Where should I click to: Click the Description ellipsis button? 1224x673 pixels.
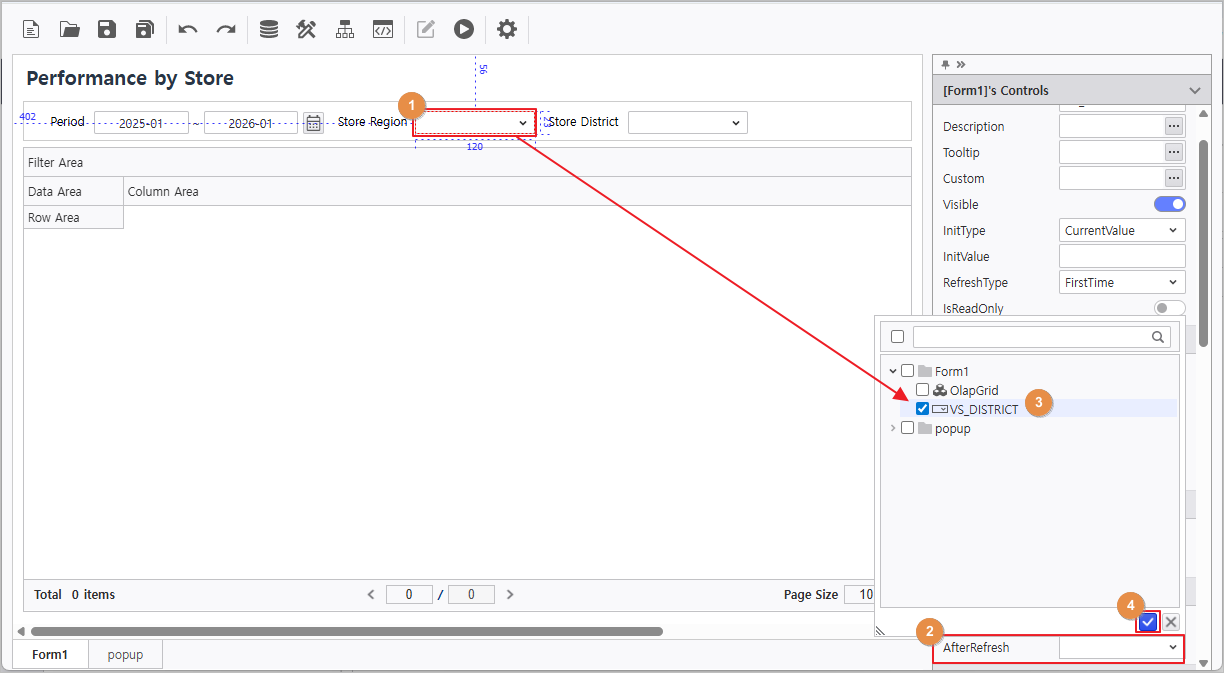pos(1174,127)
